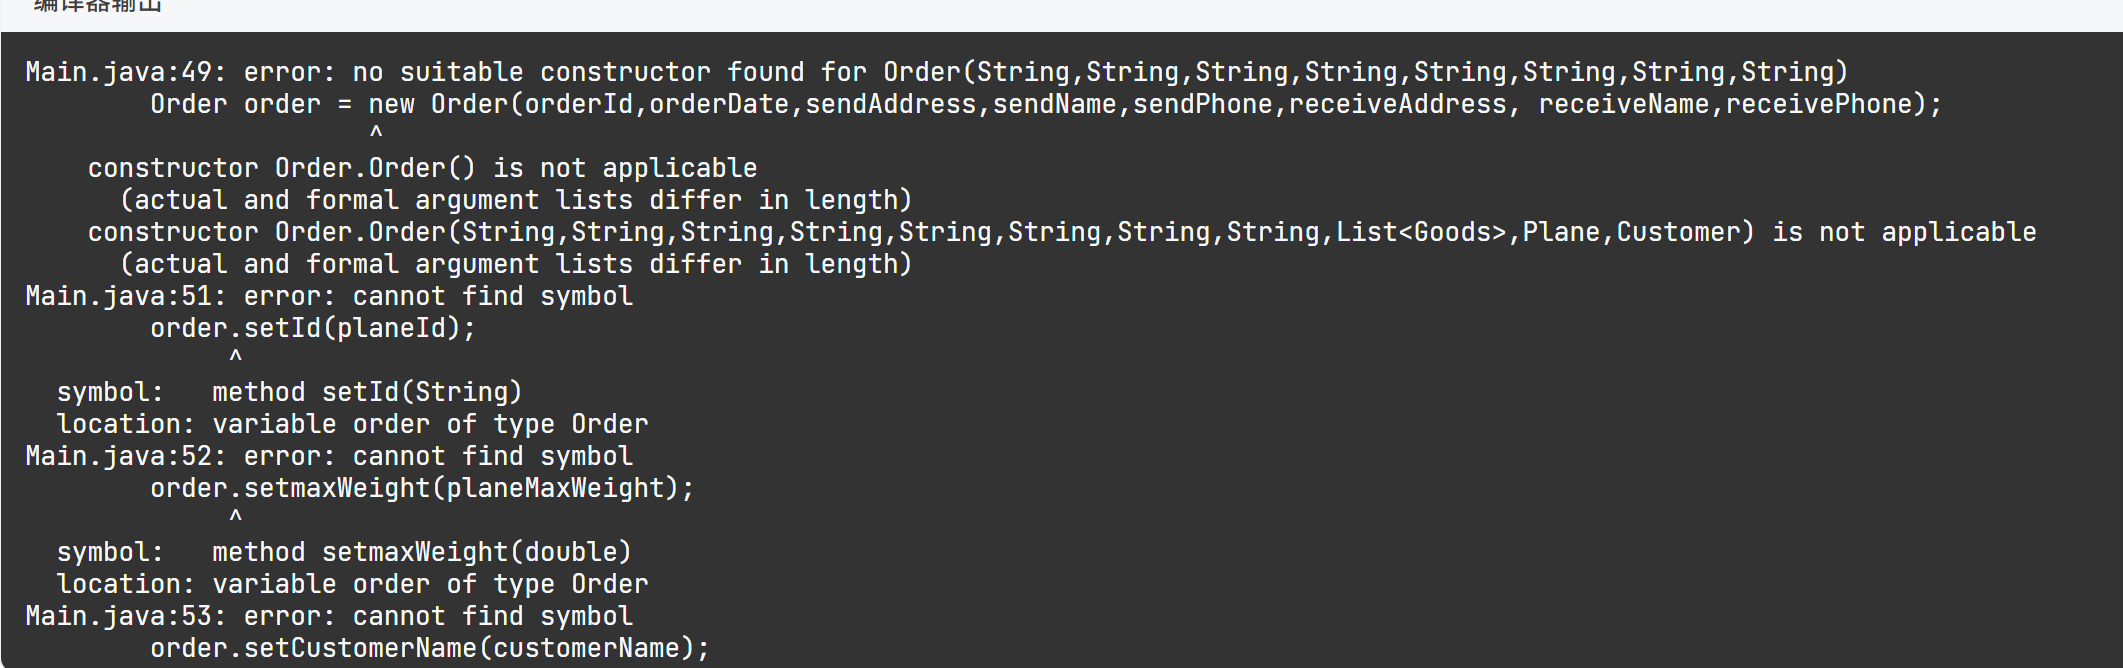
Task: Click 'constructor Order.Order() is not applicable' line
Action: pyautogui.click(x=422, y=168)
